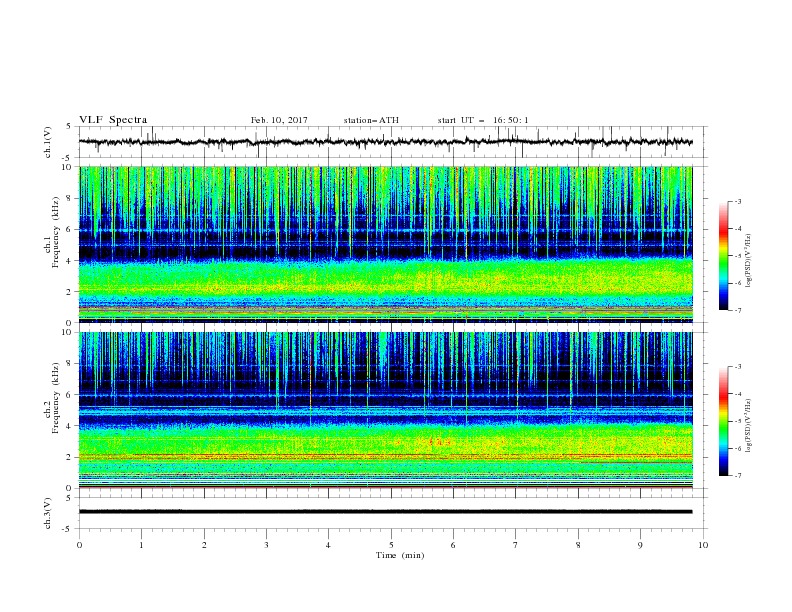Image resolution: width=792 pixels, height=612 pixels.
Task: Click the "-3" label on ch.2 colorbar
Action: coord(737,367)
